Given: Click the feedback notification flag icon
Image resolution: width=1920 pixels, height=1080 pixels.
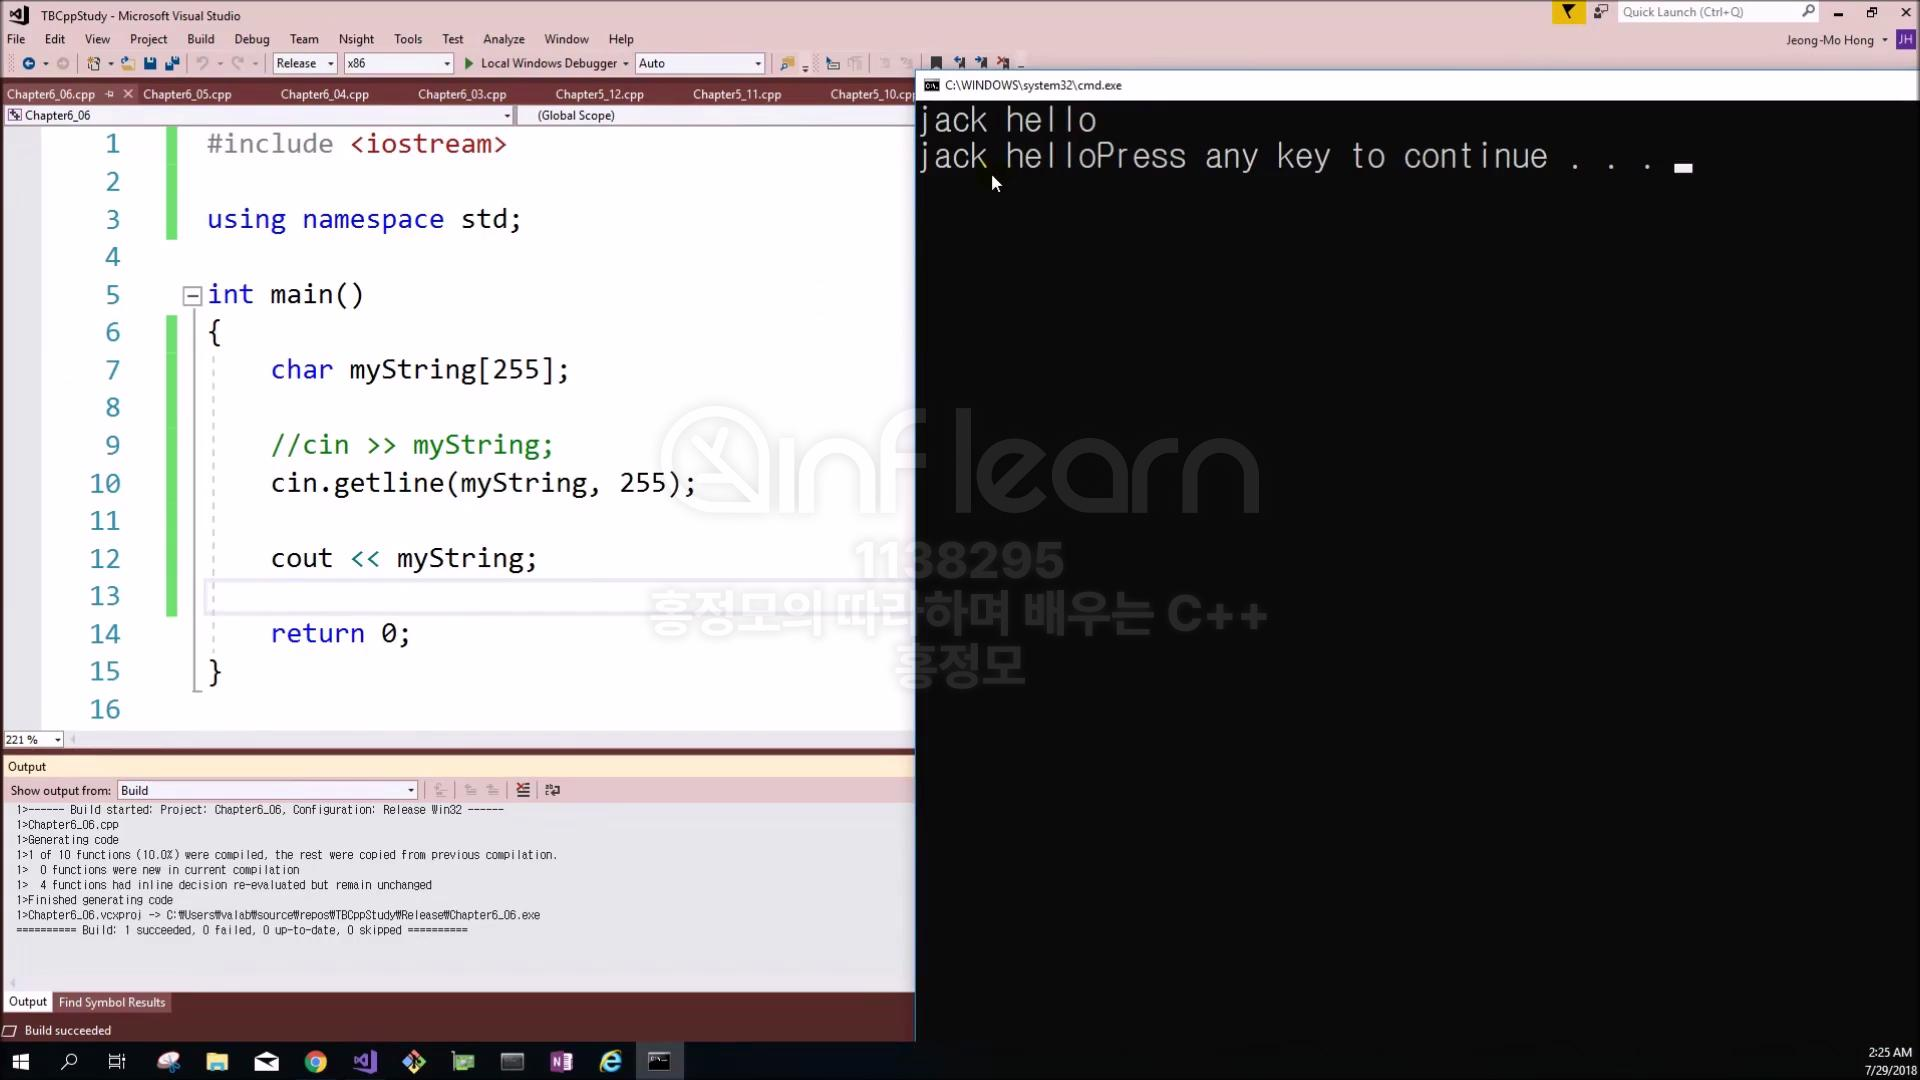Looking at the screenshot, I should pos(1568,12).
